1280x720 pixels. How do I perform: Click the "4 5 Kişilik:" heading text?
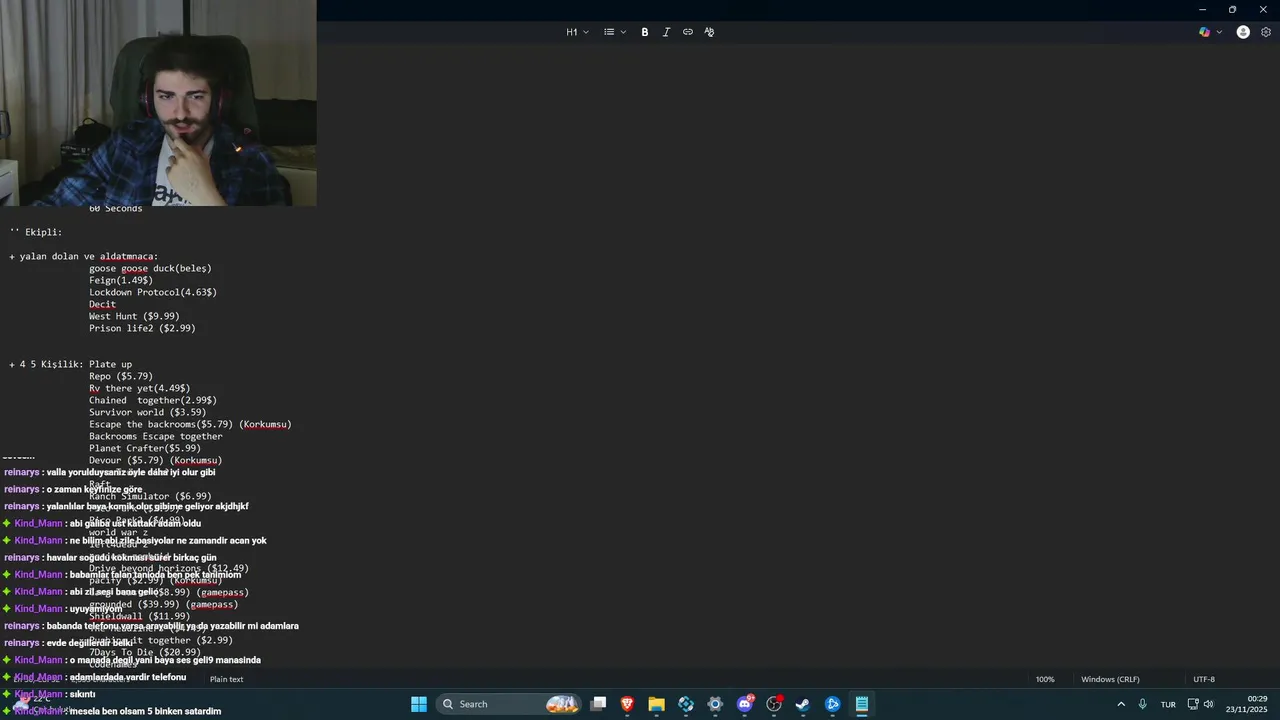51,364
